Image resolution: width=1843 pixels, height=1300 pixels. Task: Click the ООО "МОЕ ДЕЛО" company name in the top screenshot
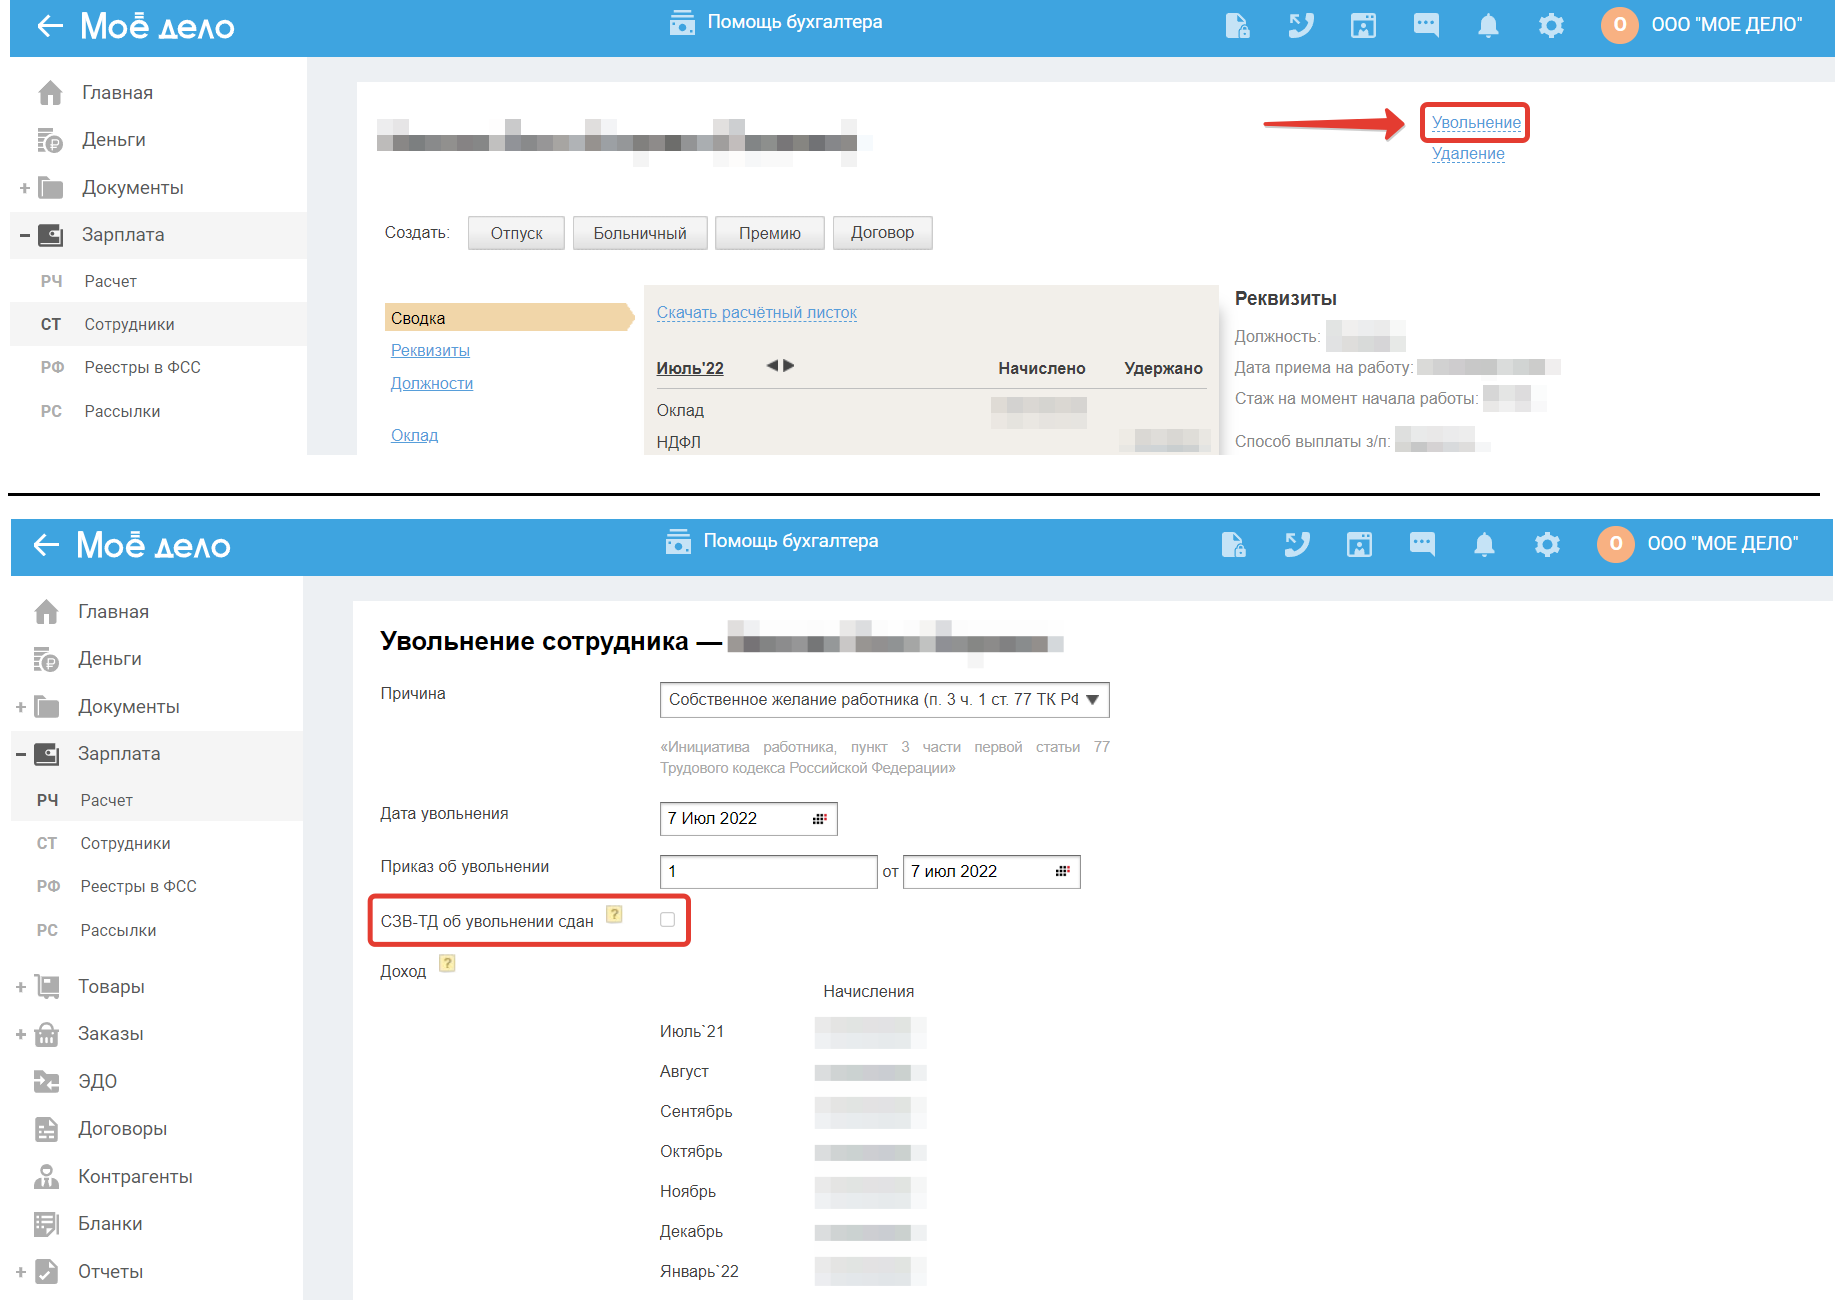pos(1727,25)
